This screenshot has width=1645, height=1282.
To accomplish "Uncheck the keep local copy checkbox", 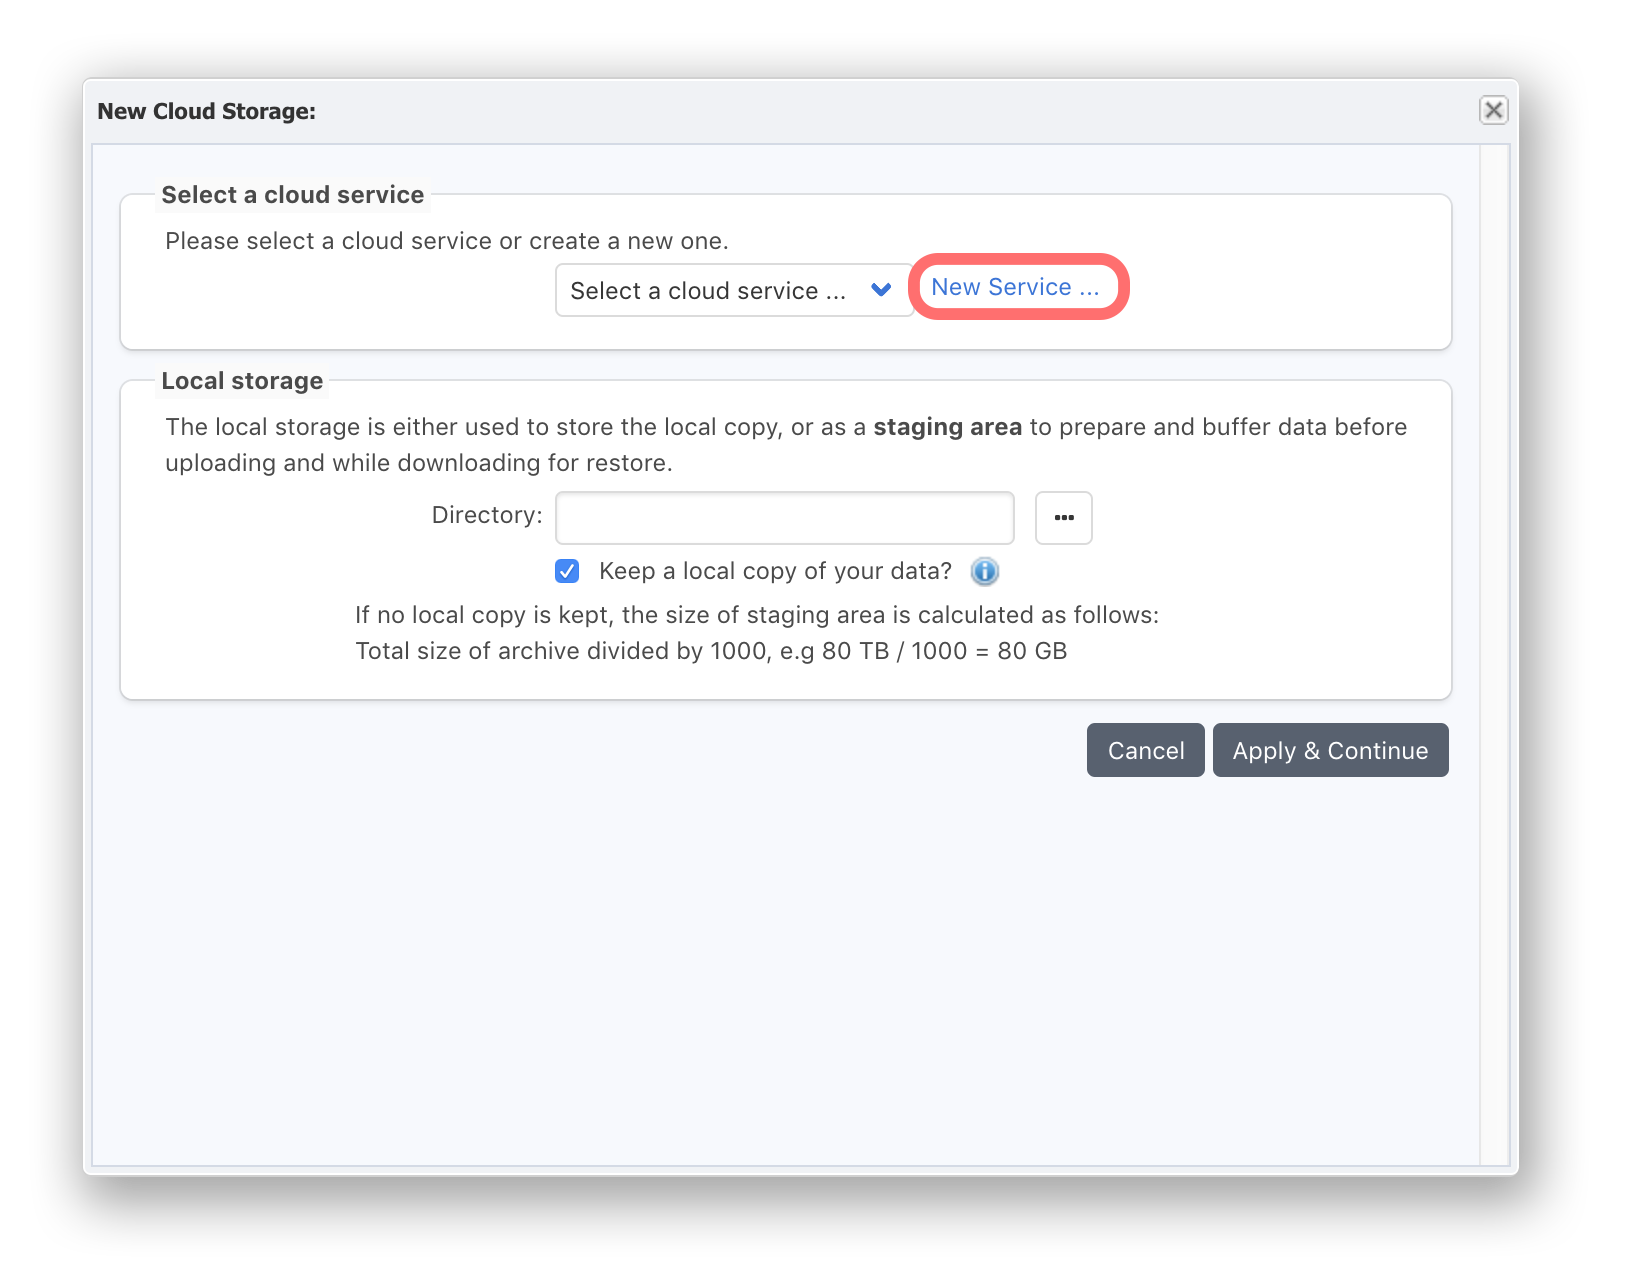I will pos(567,571).
